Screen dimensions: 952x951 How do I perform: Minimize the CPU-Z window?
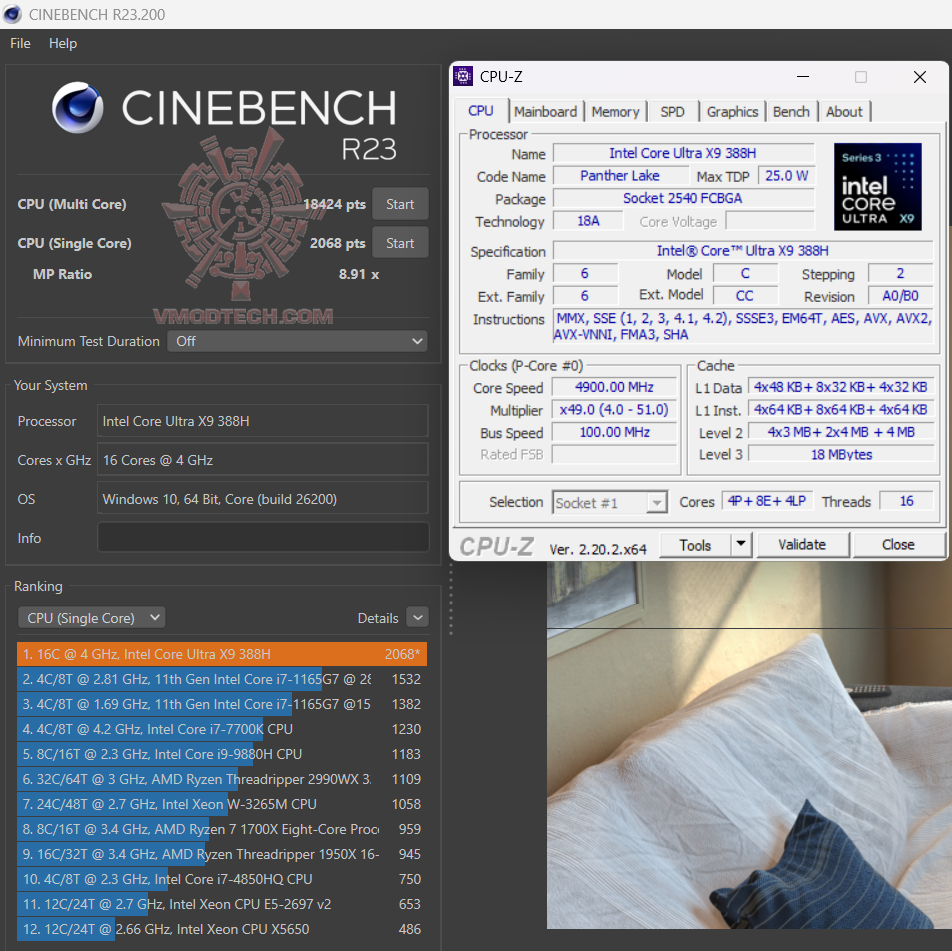point(803,77)
